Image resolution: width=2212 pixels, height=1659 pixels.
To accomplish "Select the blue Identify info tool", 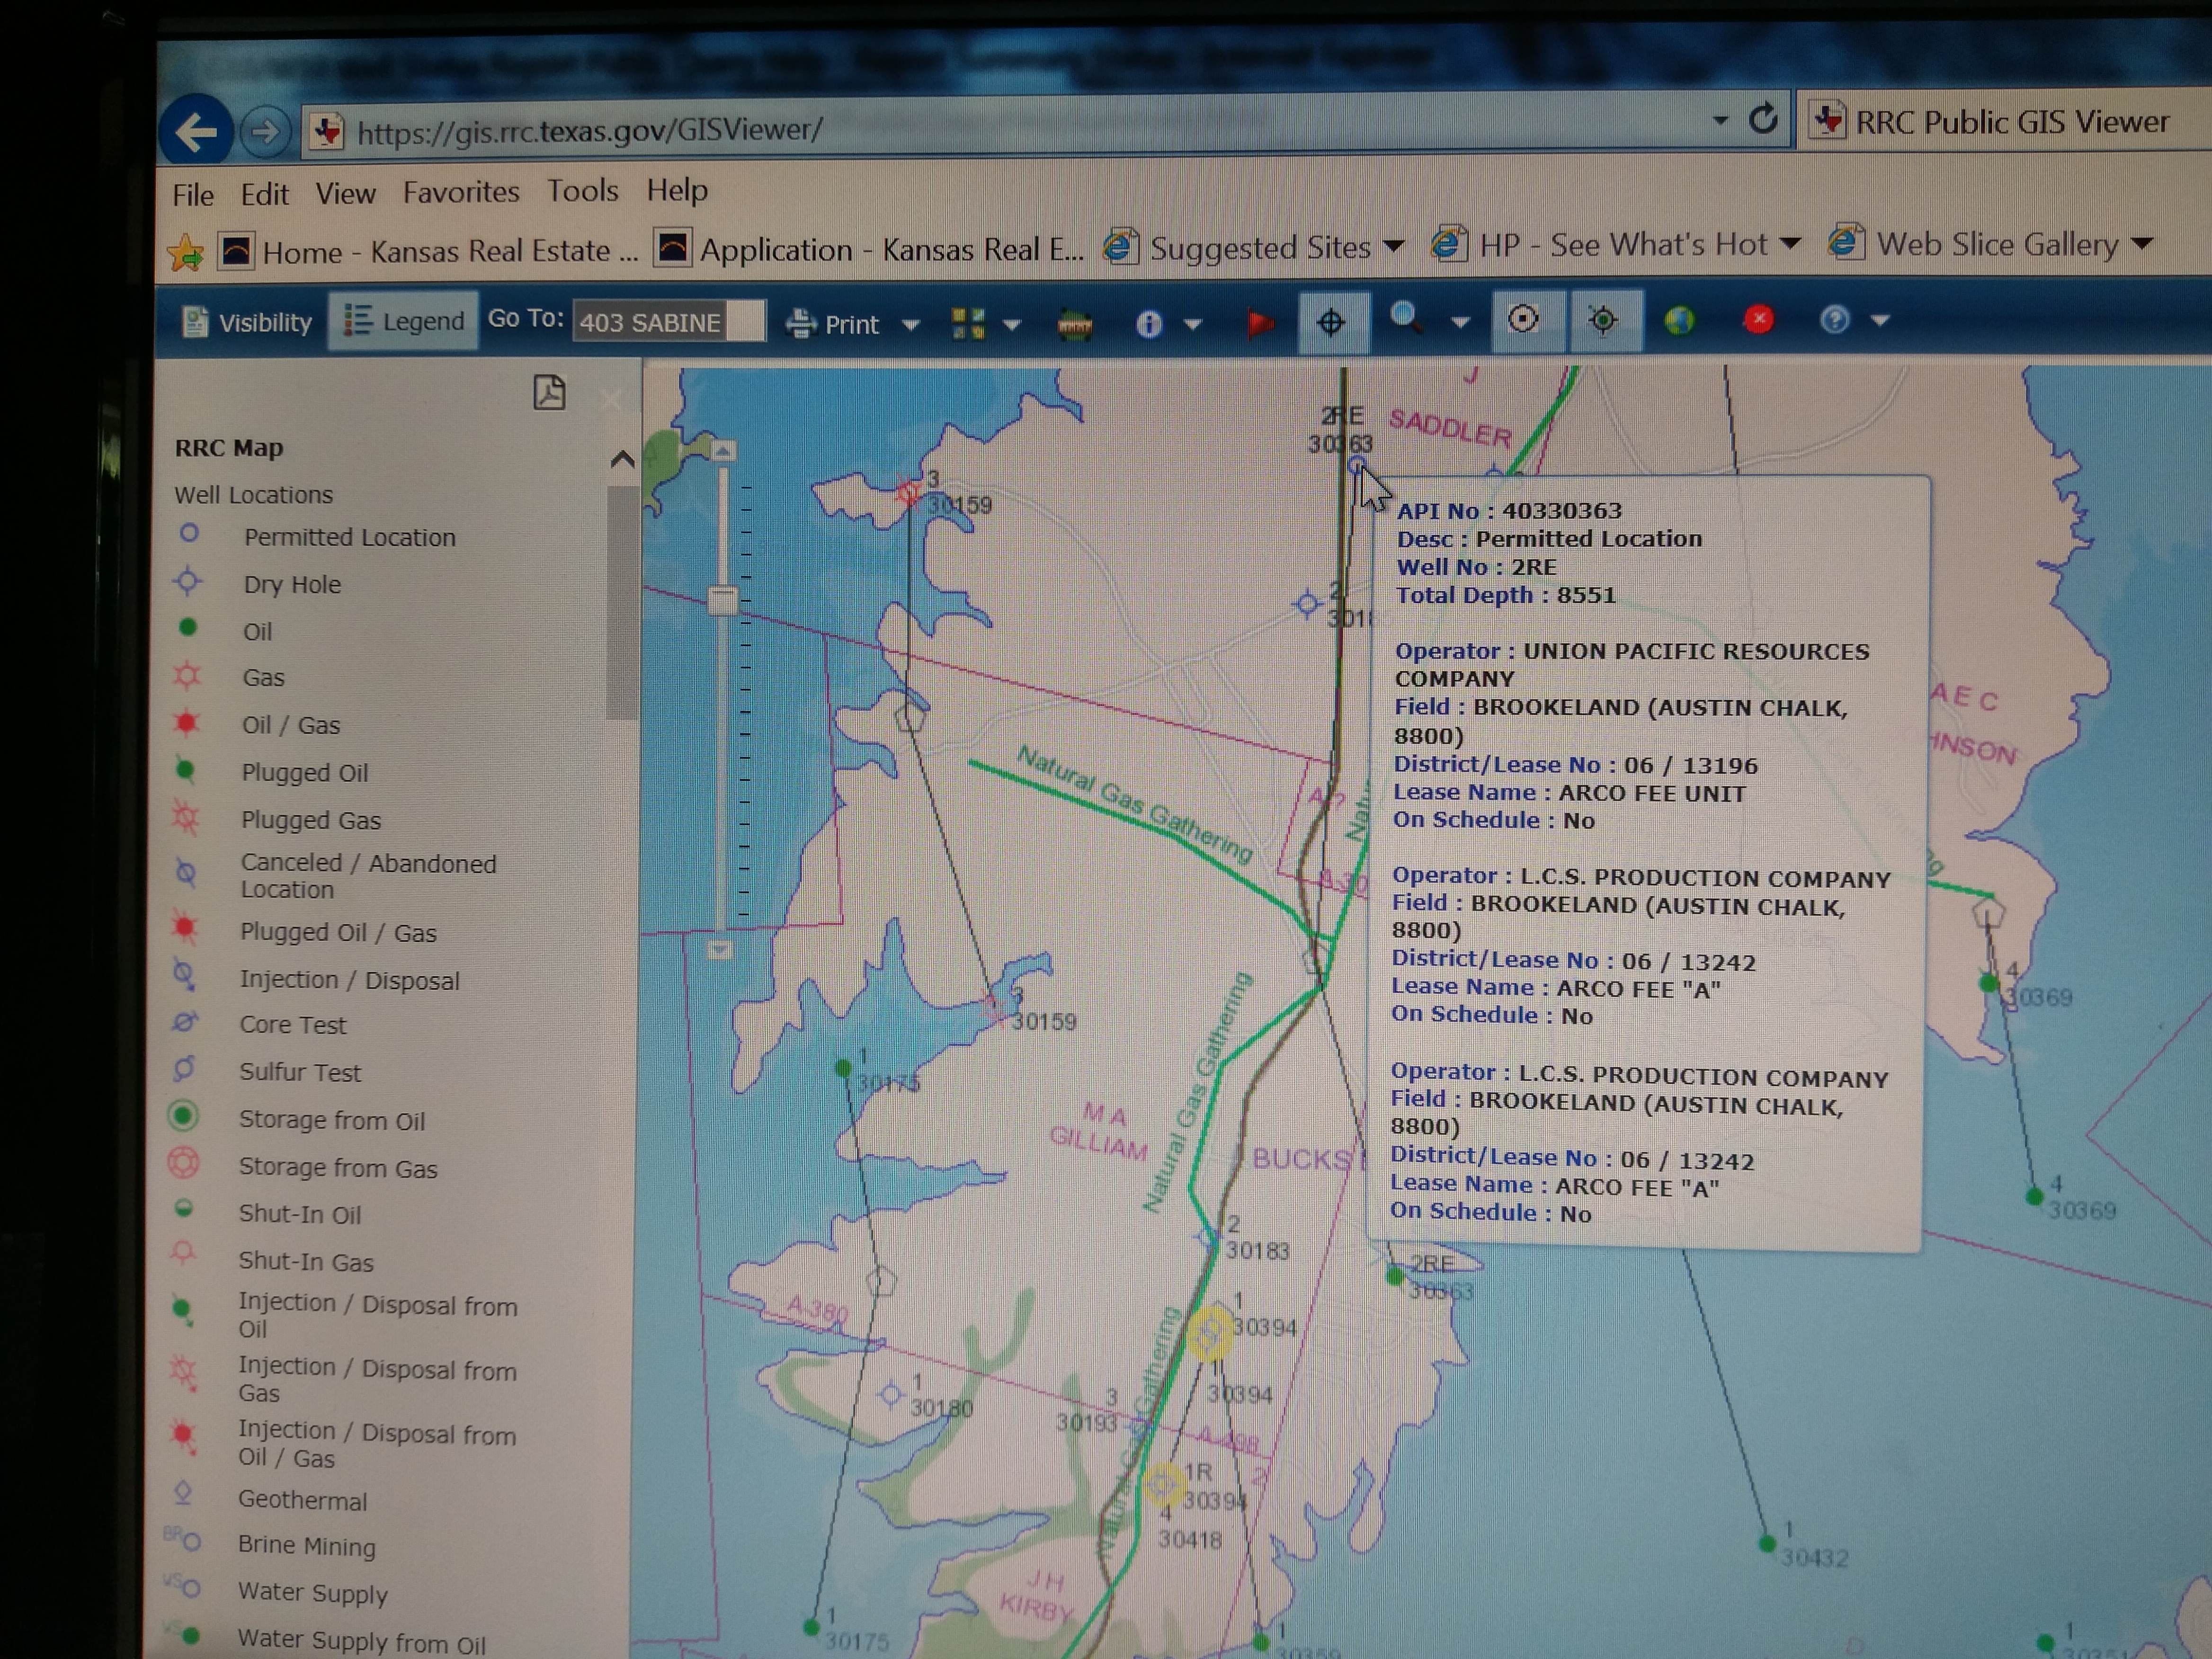I will pyautogui.click(x=1149, y=324).
